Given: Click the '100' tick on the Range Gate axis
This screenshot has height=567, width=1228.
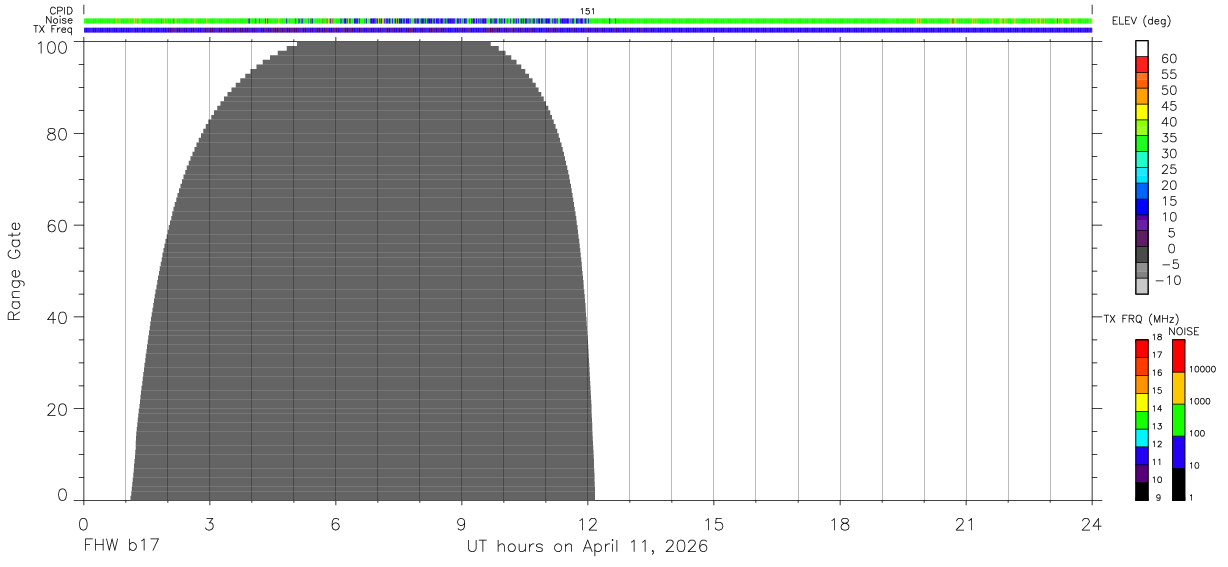Looking at the screenshot, I should click(x=54, y=46).
